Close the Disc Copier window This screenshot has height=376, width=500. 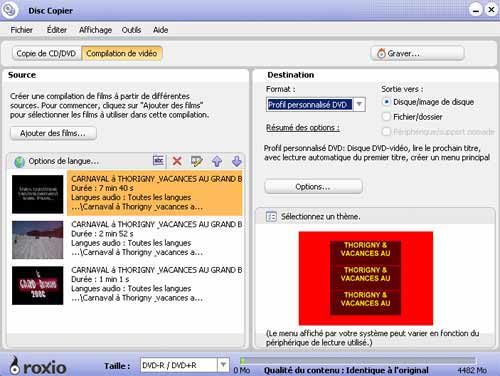pos(491,10)
